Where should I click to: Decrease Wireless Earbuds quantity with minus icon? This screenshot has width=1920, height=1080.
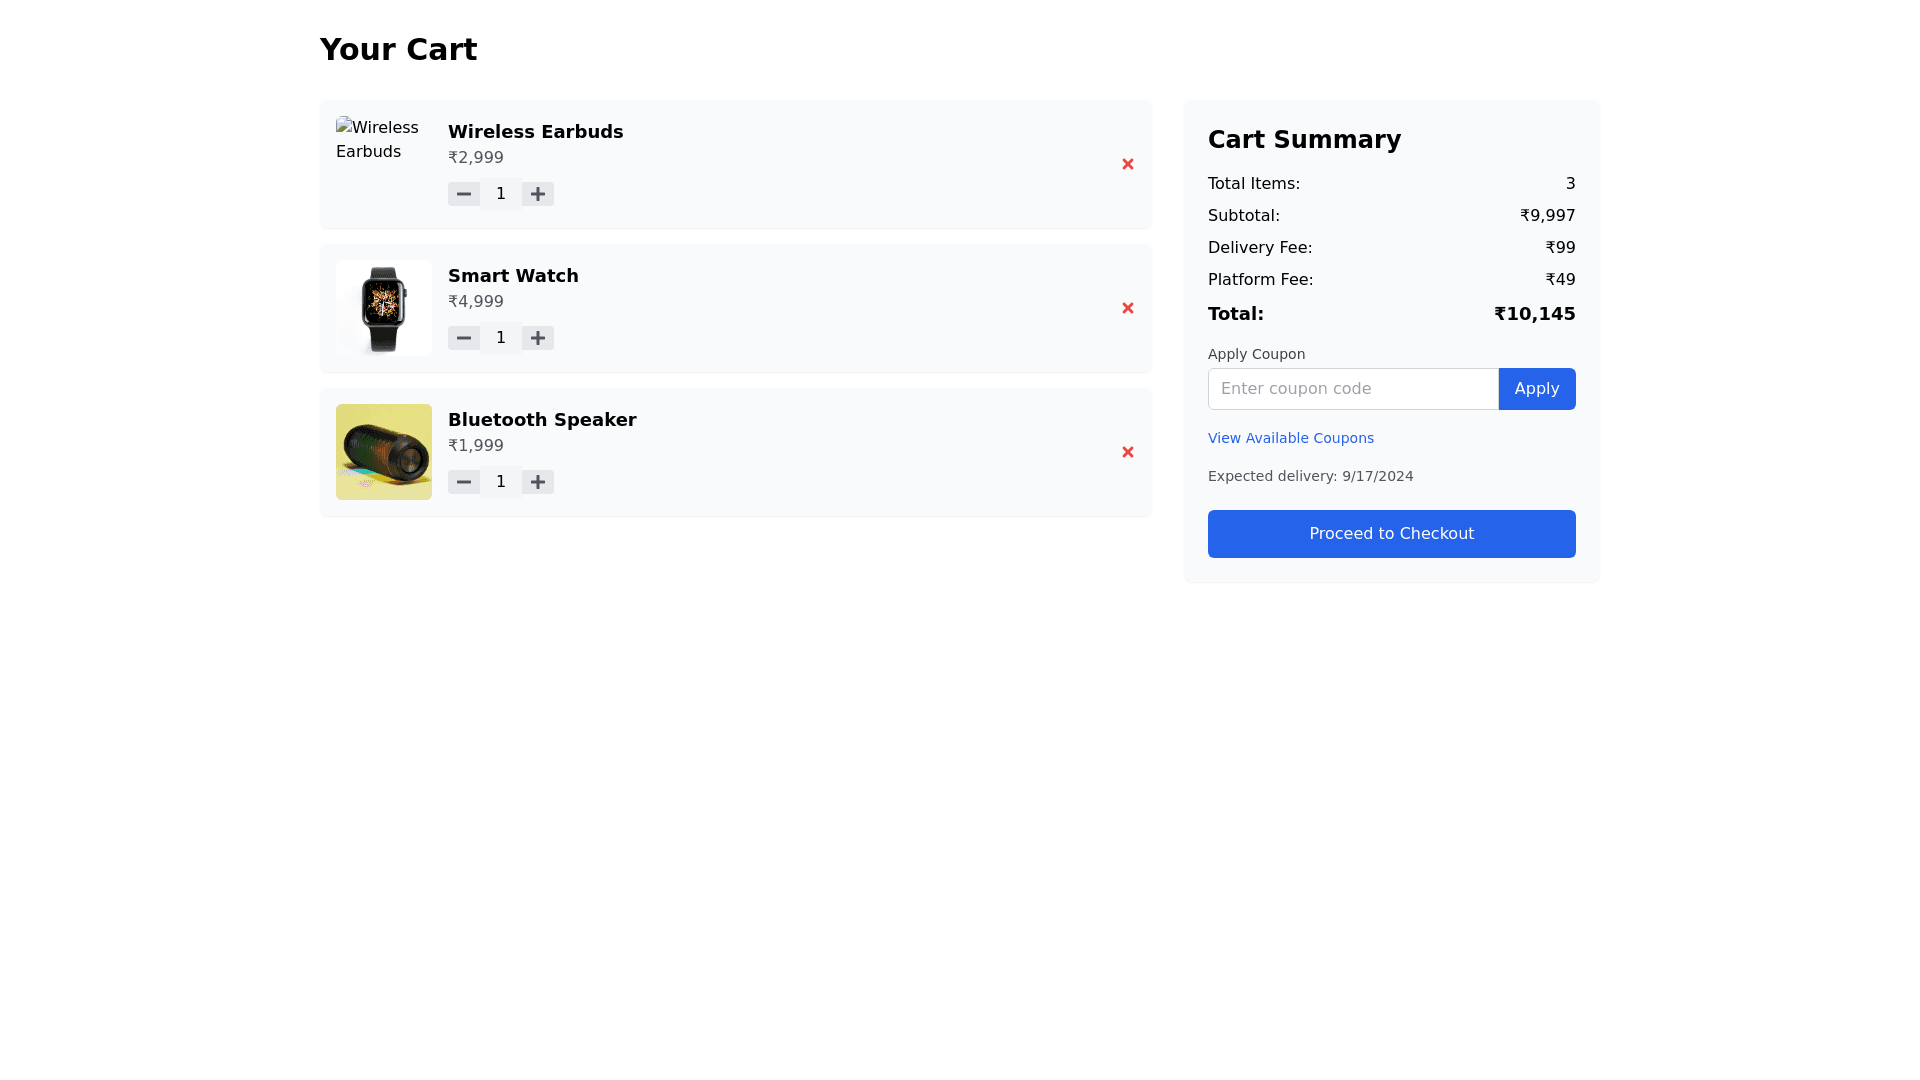point(463,194)
